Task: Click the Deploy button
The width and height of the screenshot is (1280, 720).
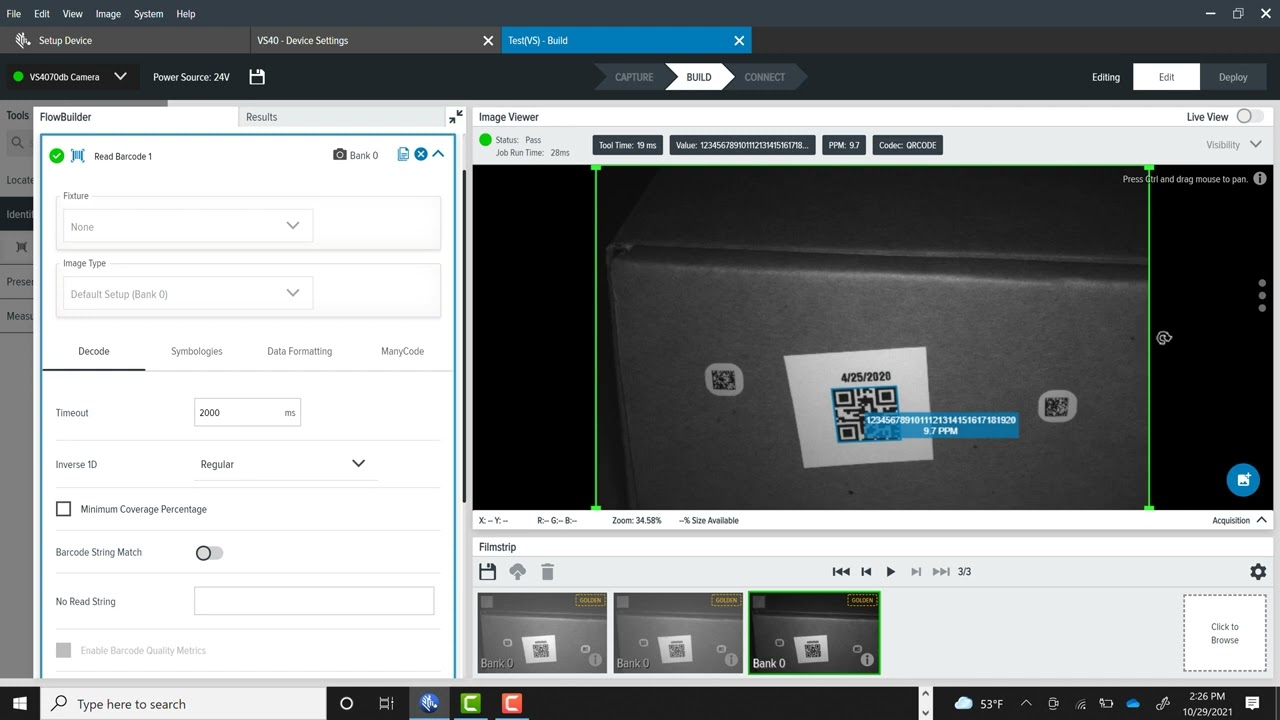Action: pos(1233,77)
